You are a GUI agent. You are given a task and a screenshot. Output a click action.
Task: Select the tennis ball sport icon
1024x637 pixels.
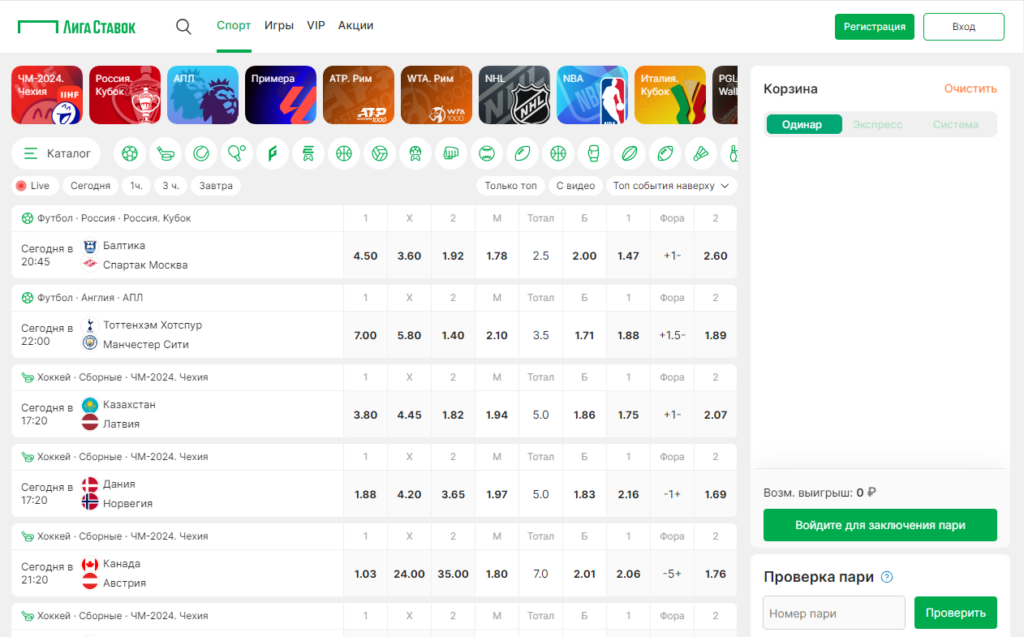coord(201,154)
